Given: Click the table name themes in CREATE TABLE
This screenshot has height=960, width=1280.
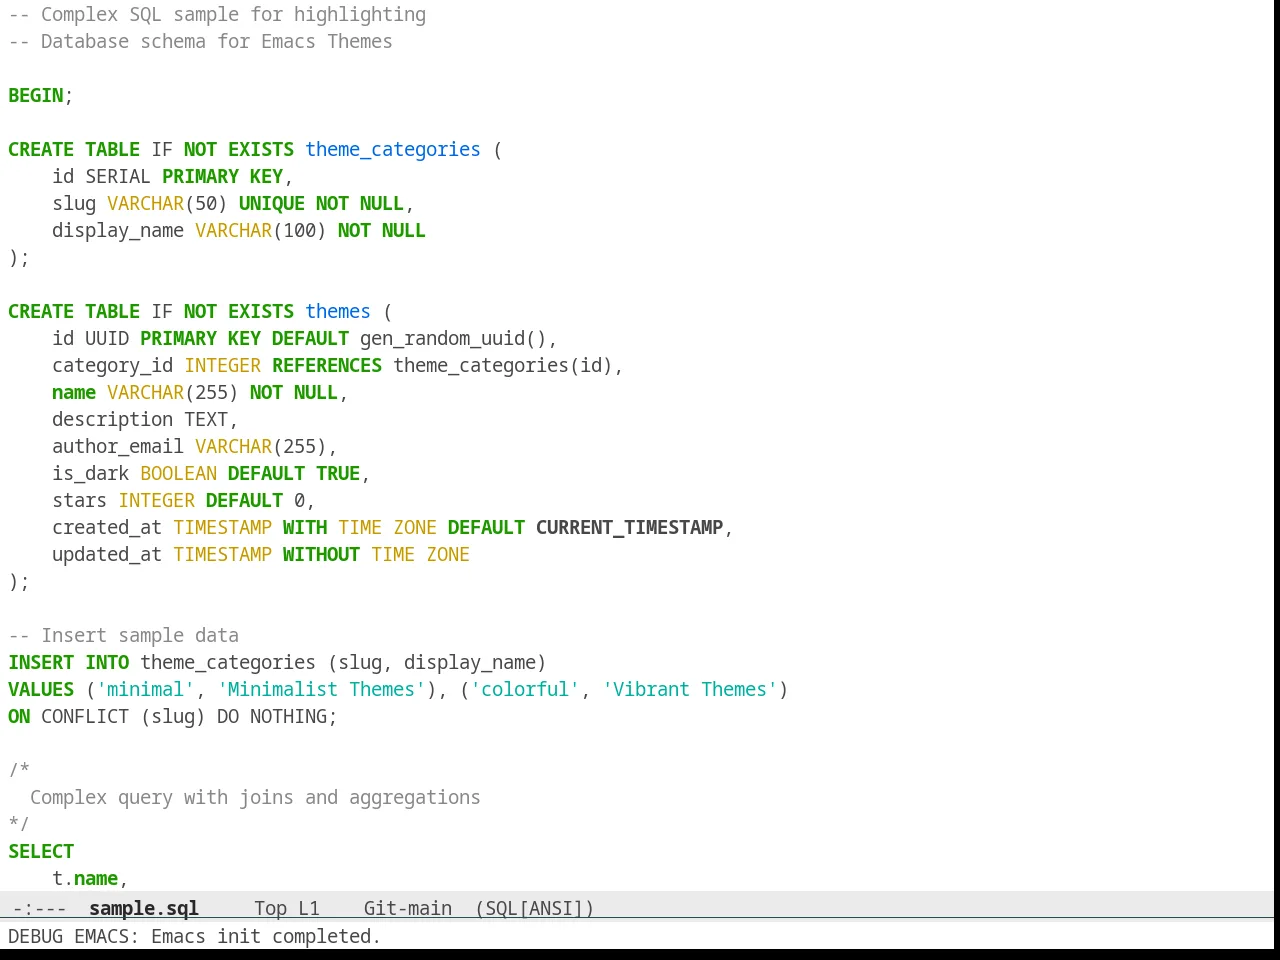Looking at the screenshot, I should tap(338, 311).
